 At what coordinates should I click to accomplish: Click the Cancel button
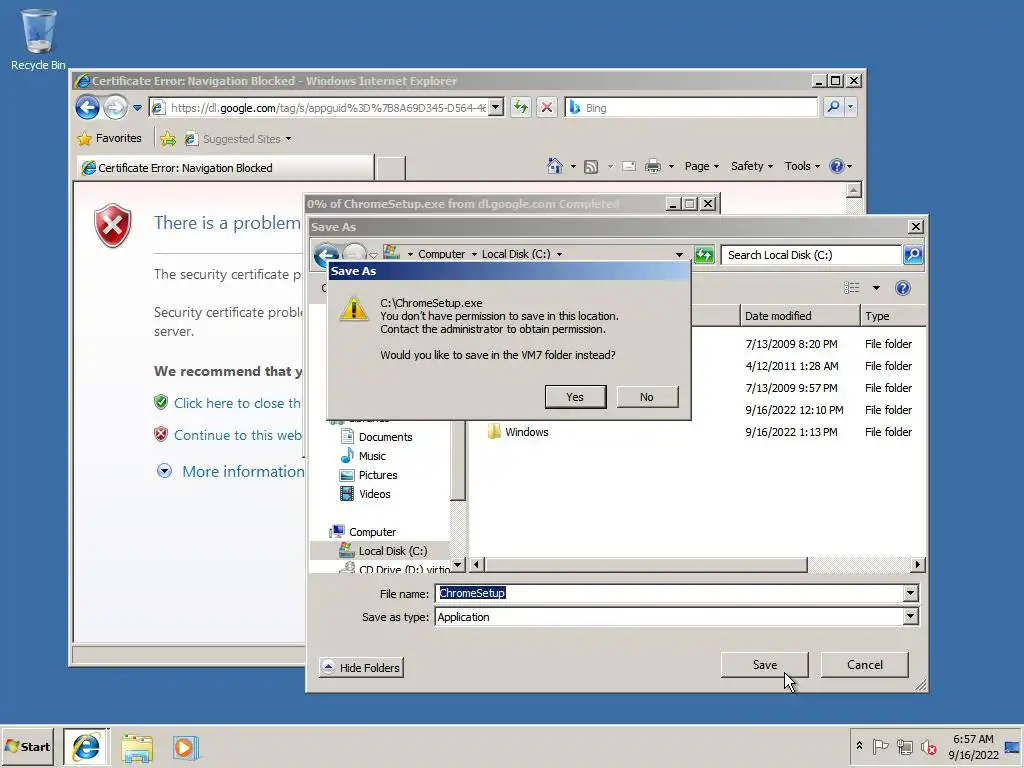(x=865, y=664)
